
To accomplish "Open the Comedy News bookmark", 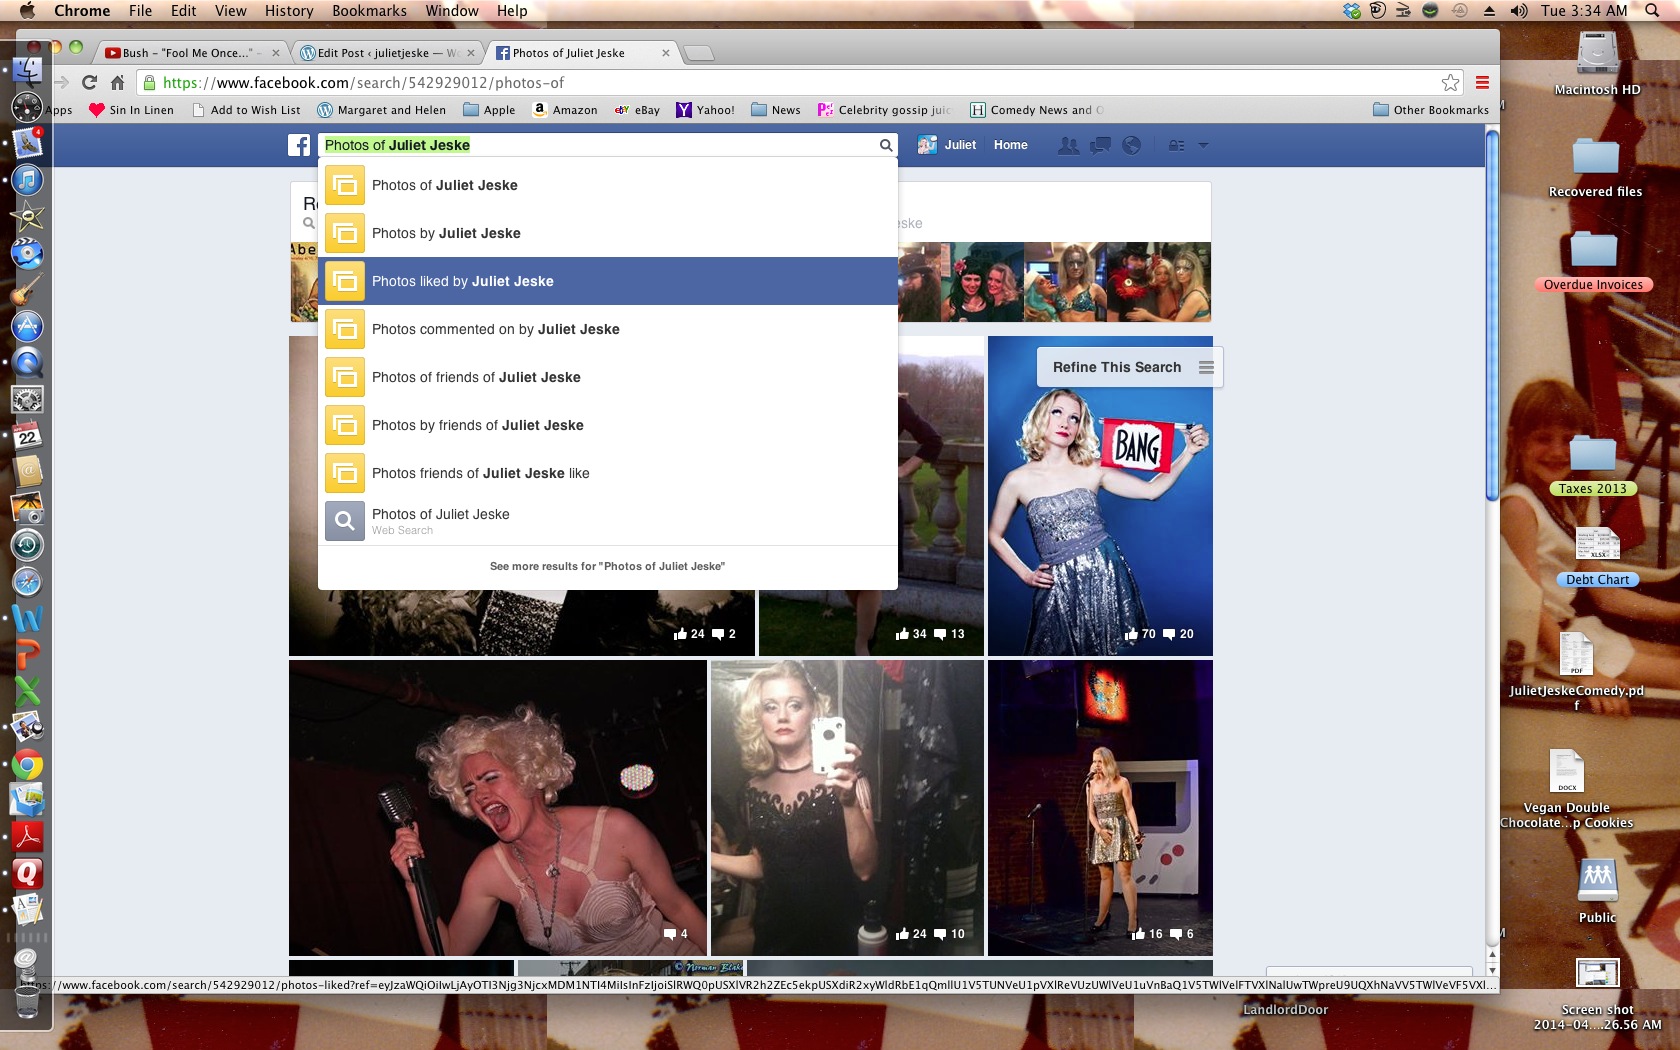I will (x=1037, y=110).
